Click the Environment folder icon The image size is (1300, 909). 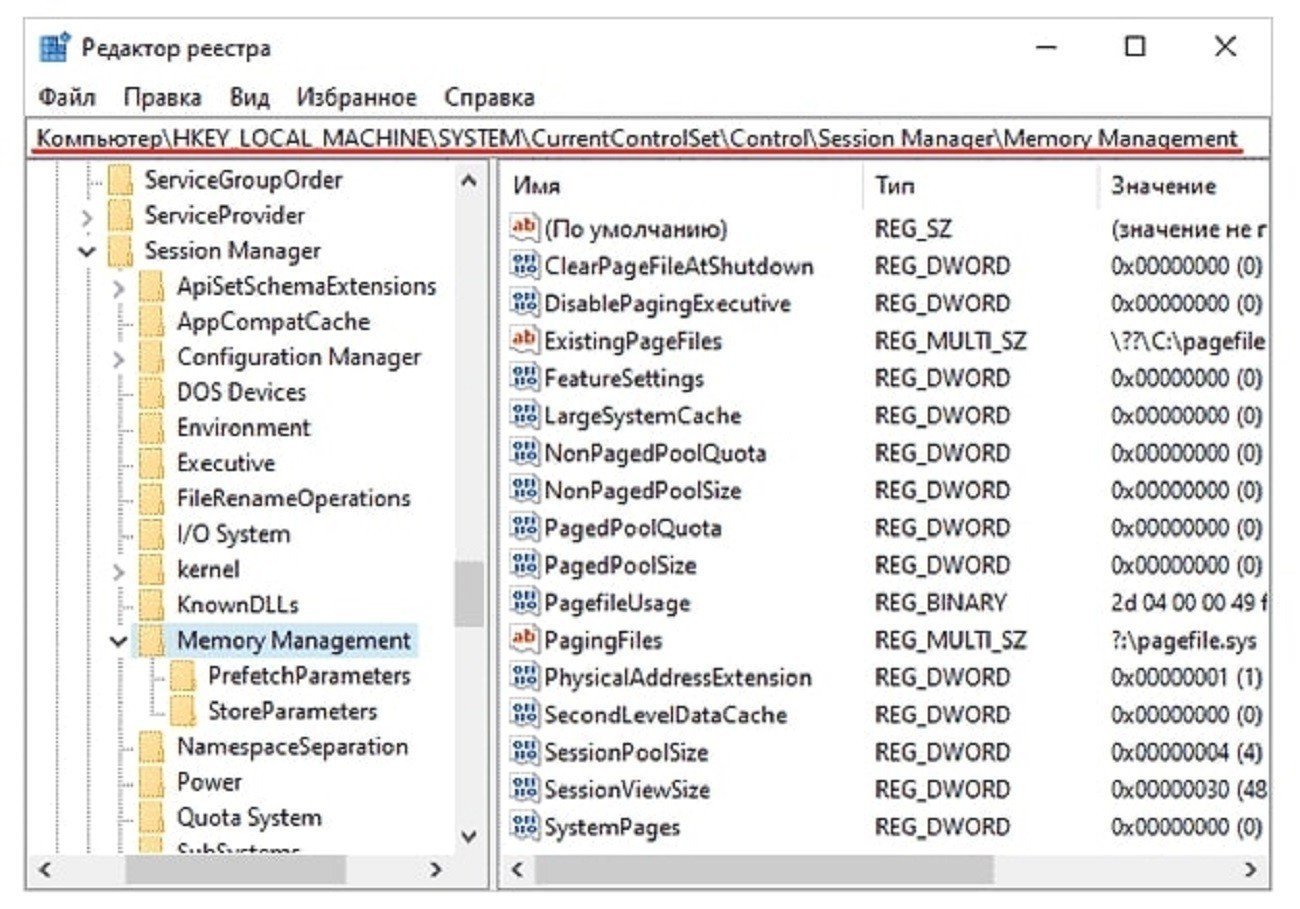pyautogui.click(x=151, y=429)
